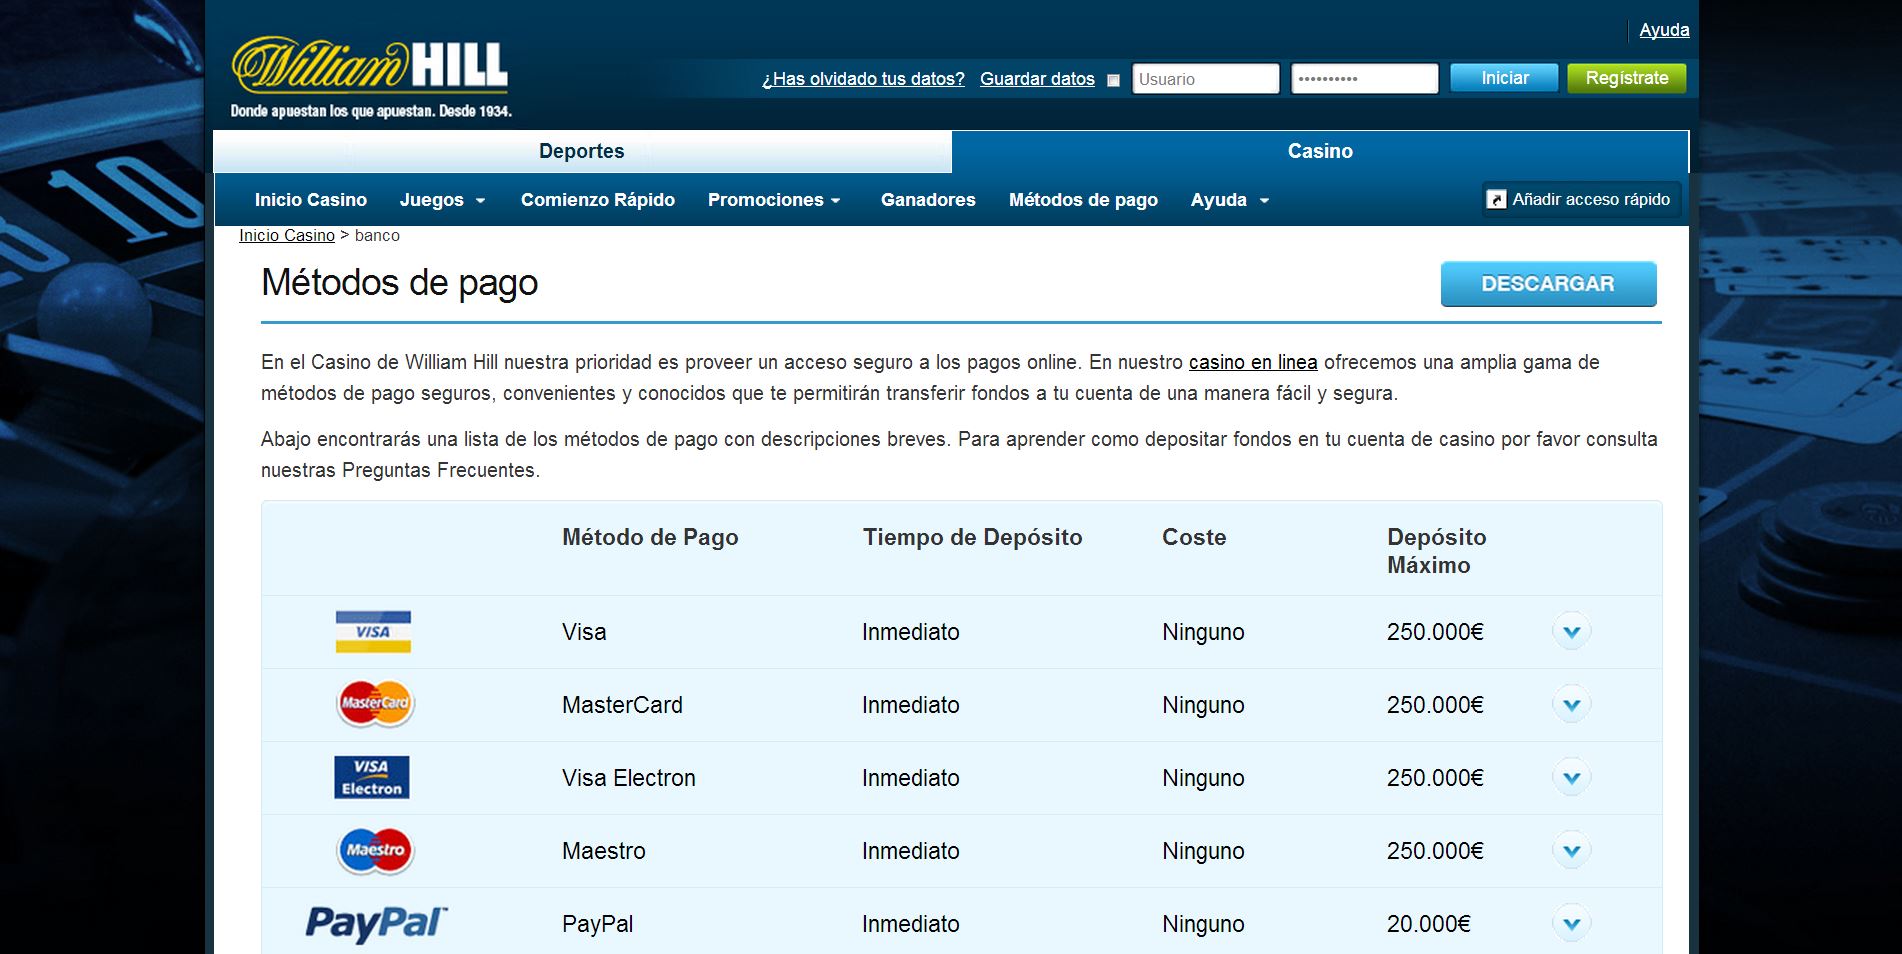The height and width of the screenshot is (954, 1902).
Task: Click Inmediato in the PayPal row
Action: 911,924
